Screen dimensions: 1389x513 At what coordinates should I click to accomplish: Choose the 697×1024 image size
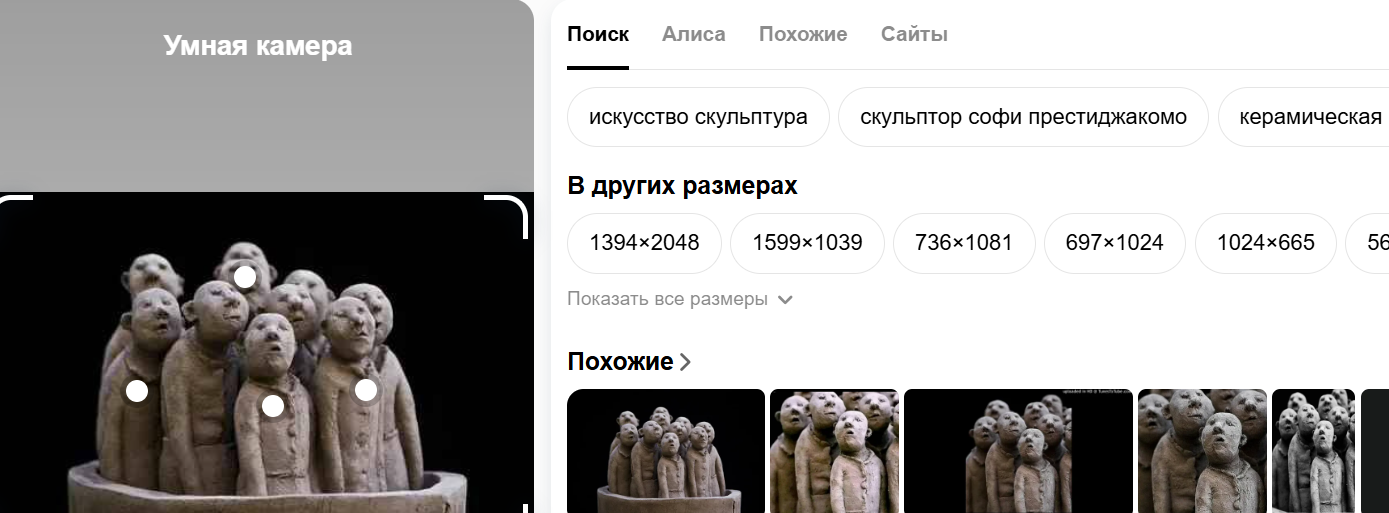pos(1115,243)
